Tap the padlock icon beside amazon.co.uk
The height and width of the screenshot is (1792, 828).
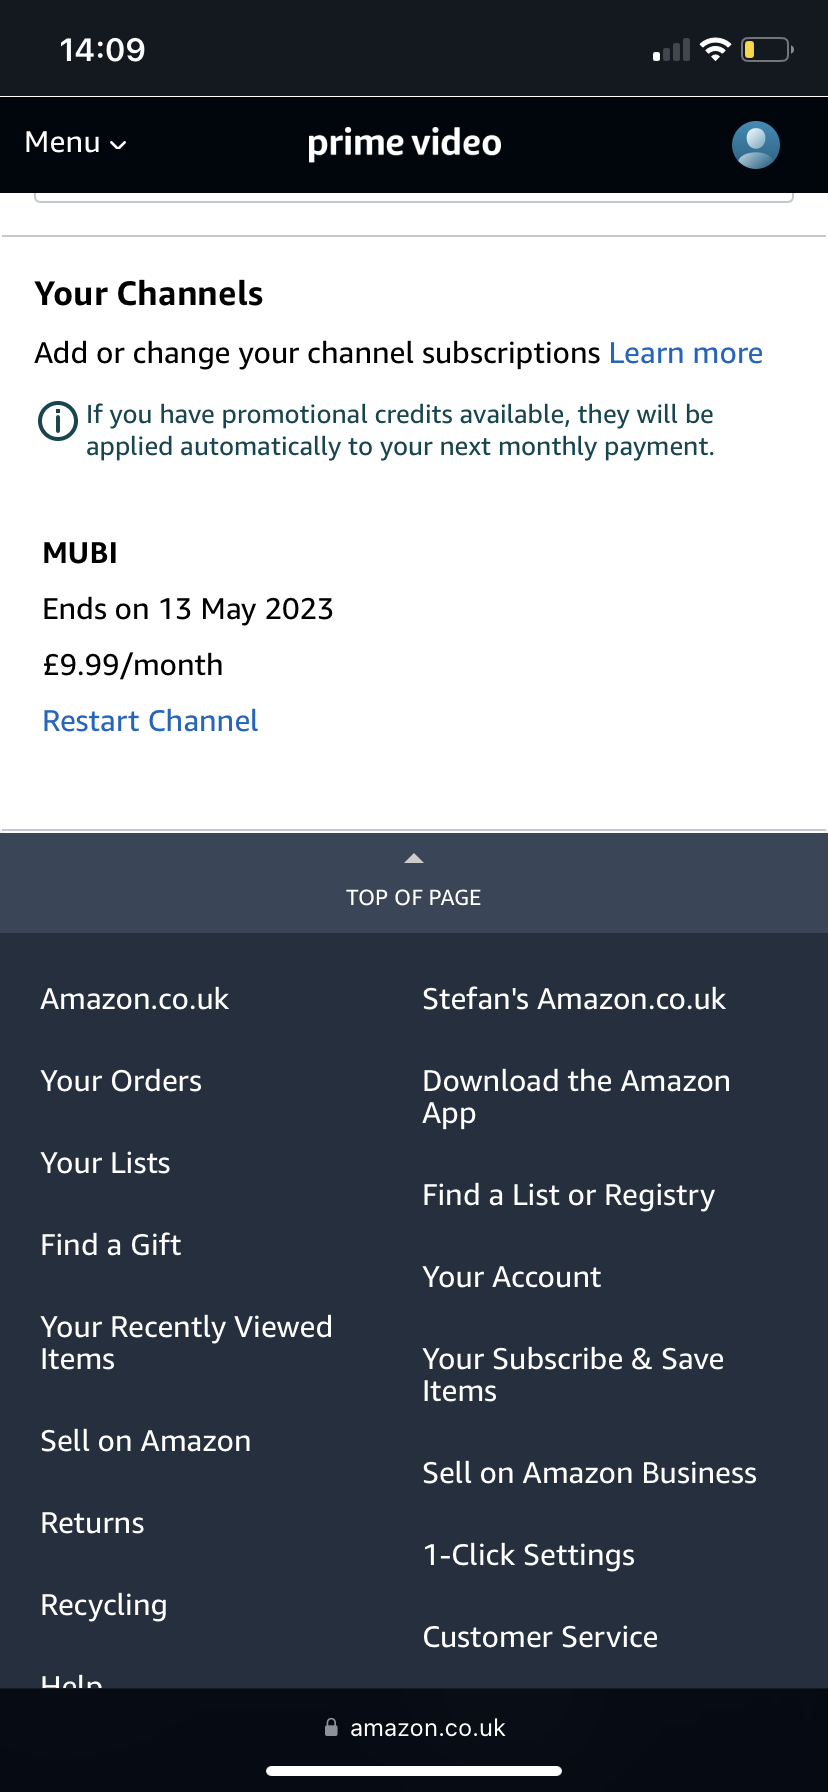[331, 1727]
